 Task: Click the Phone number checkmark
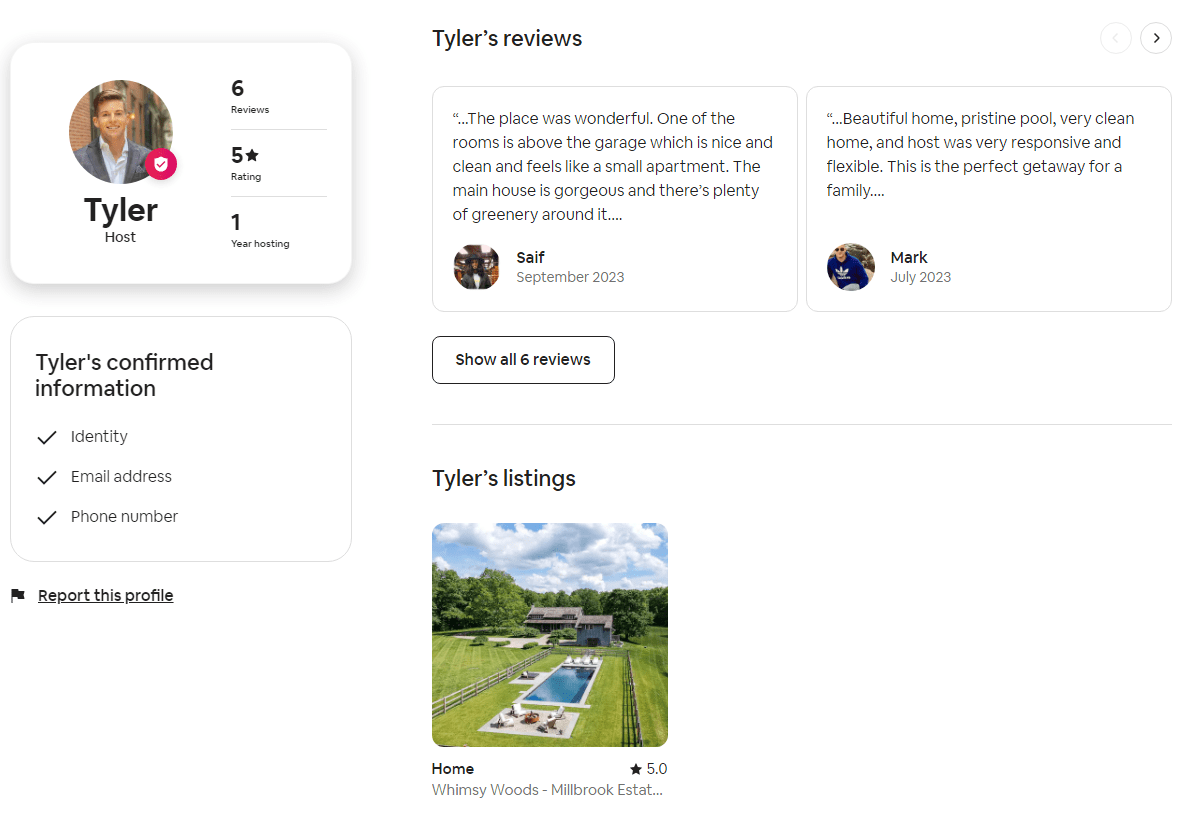point(46,517)
